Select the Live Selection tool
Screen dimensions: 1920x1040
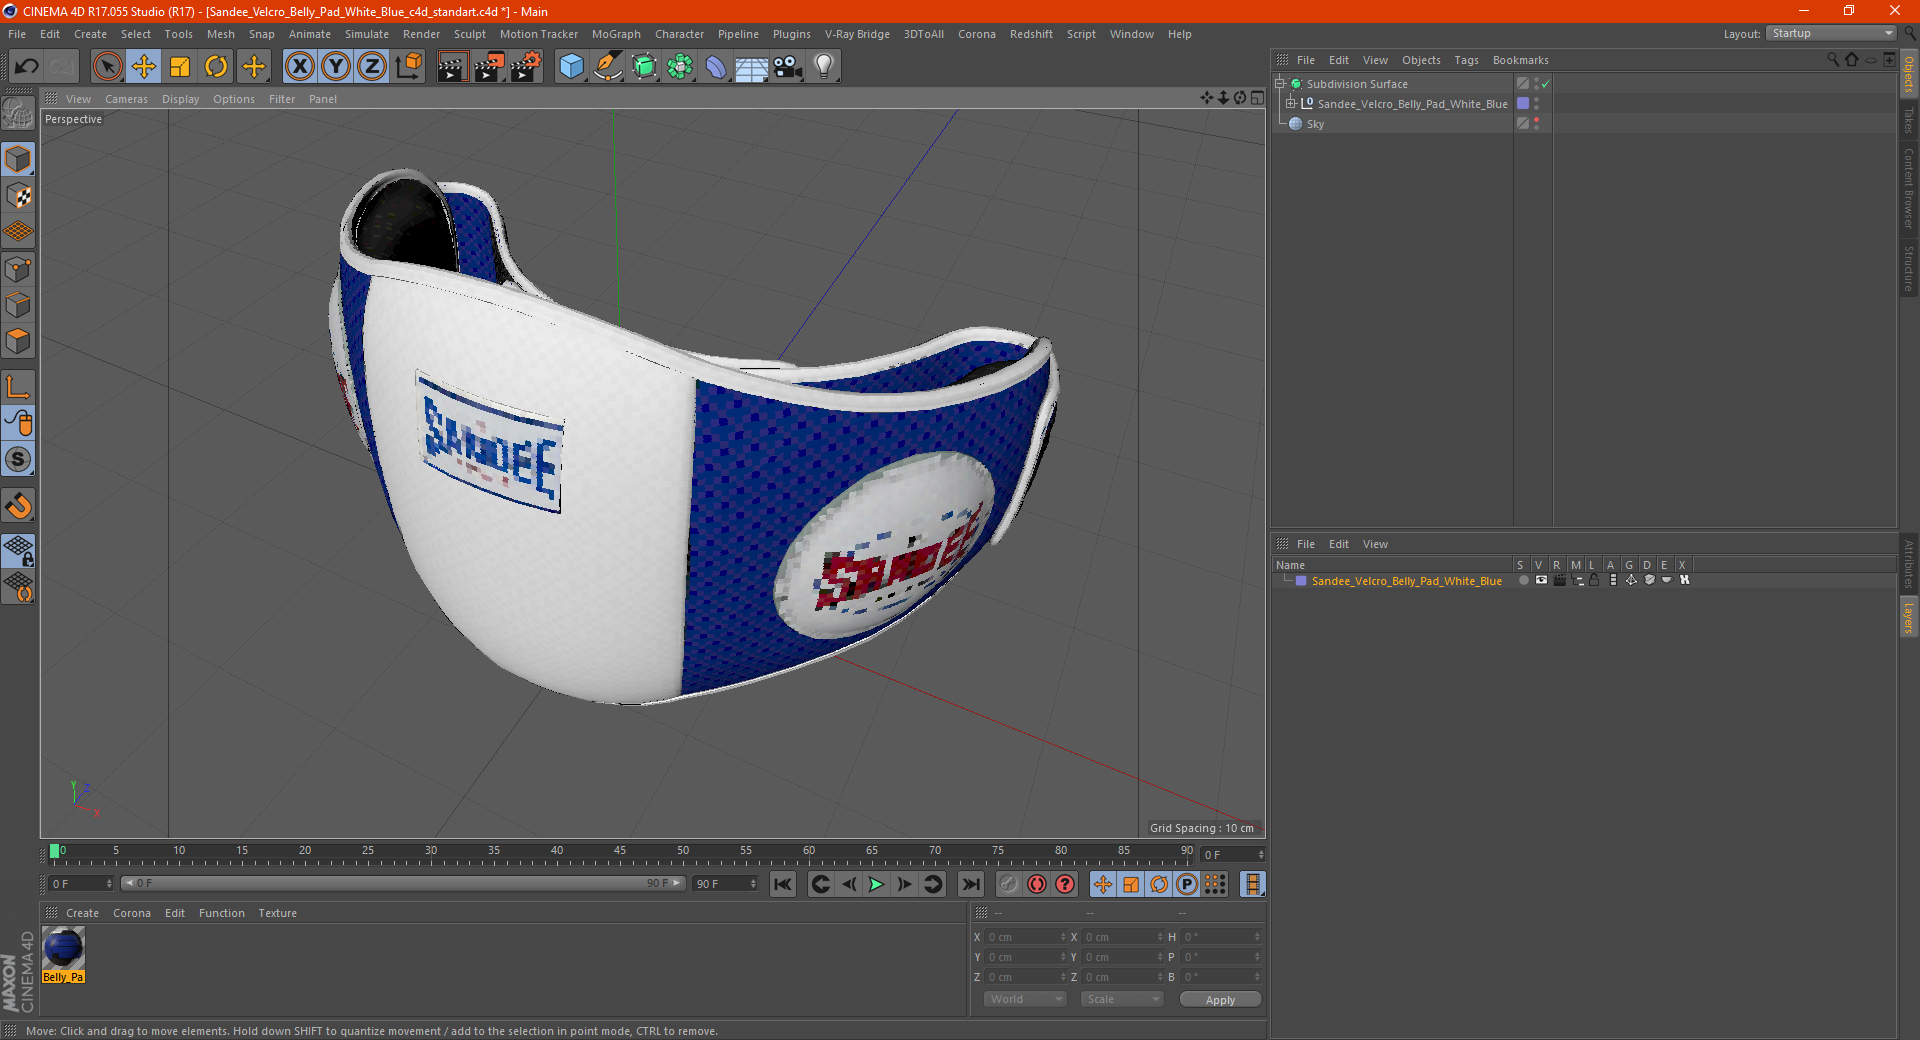click(107, 67)
